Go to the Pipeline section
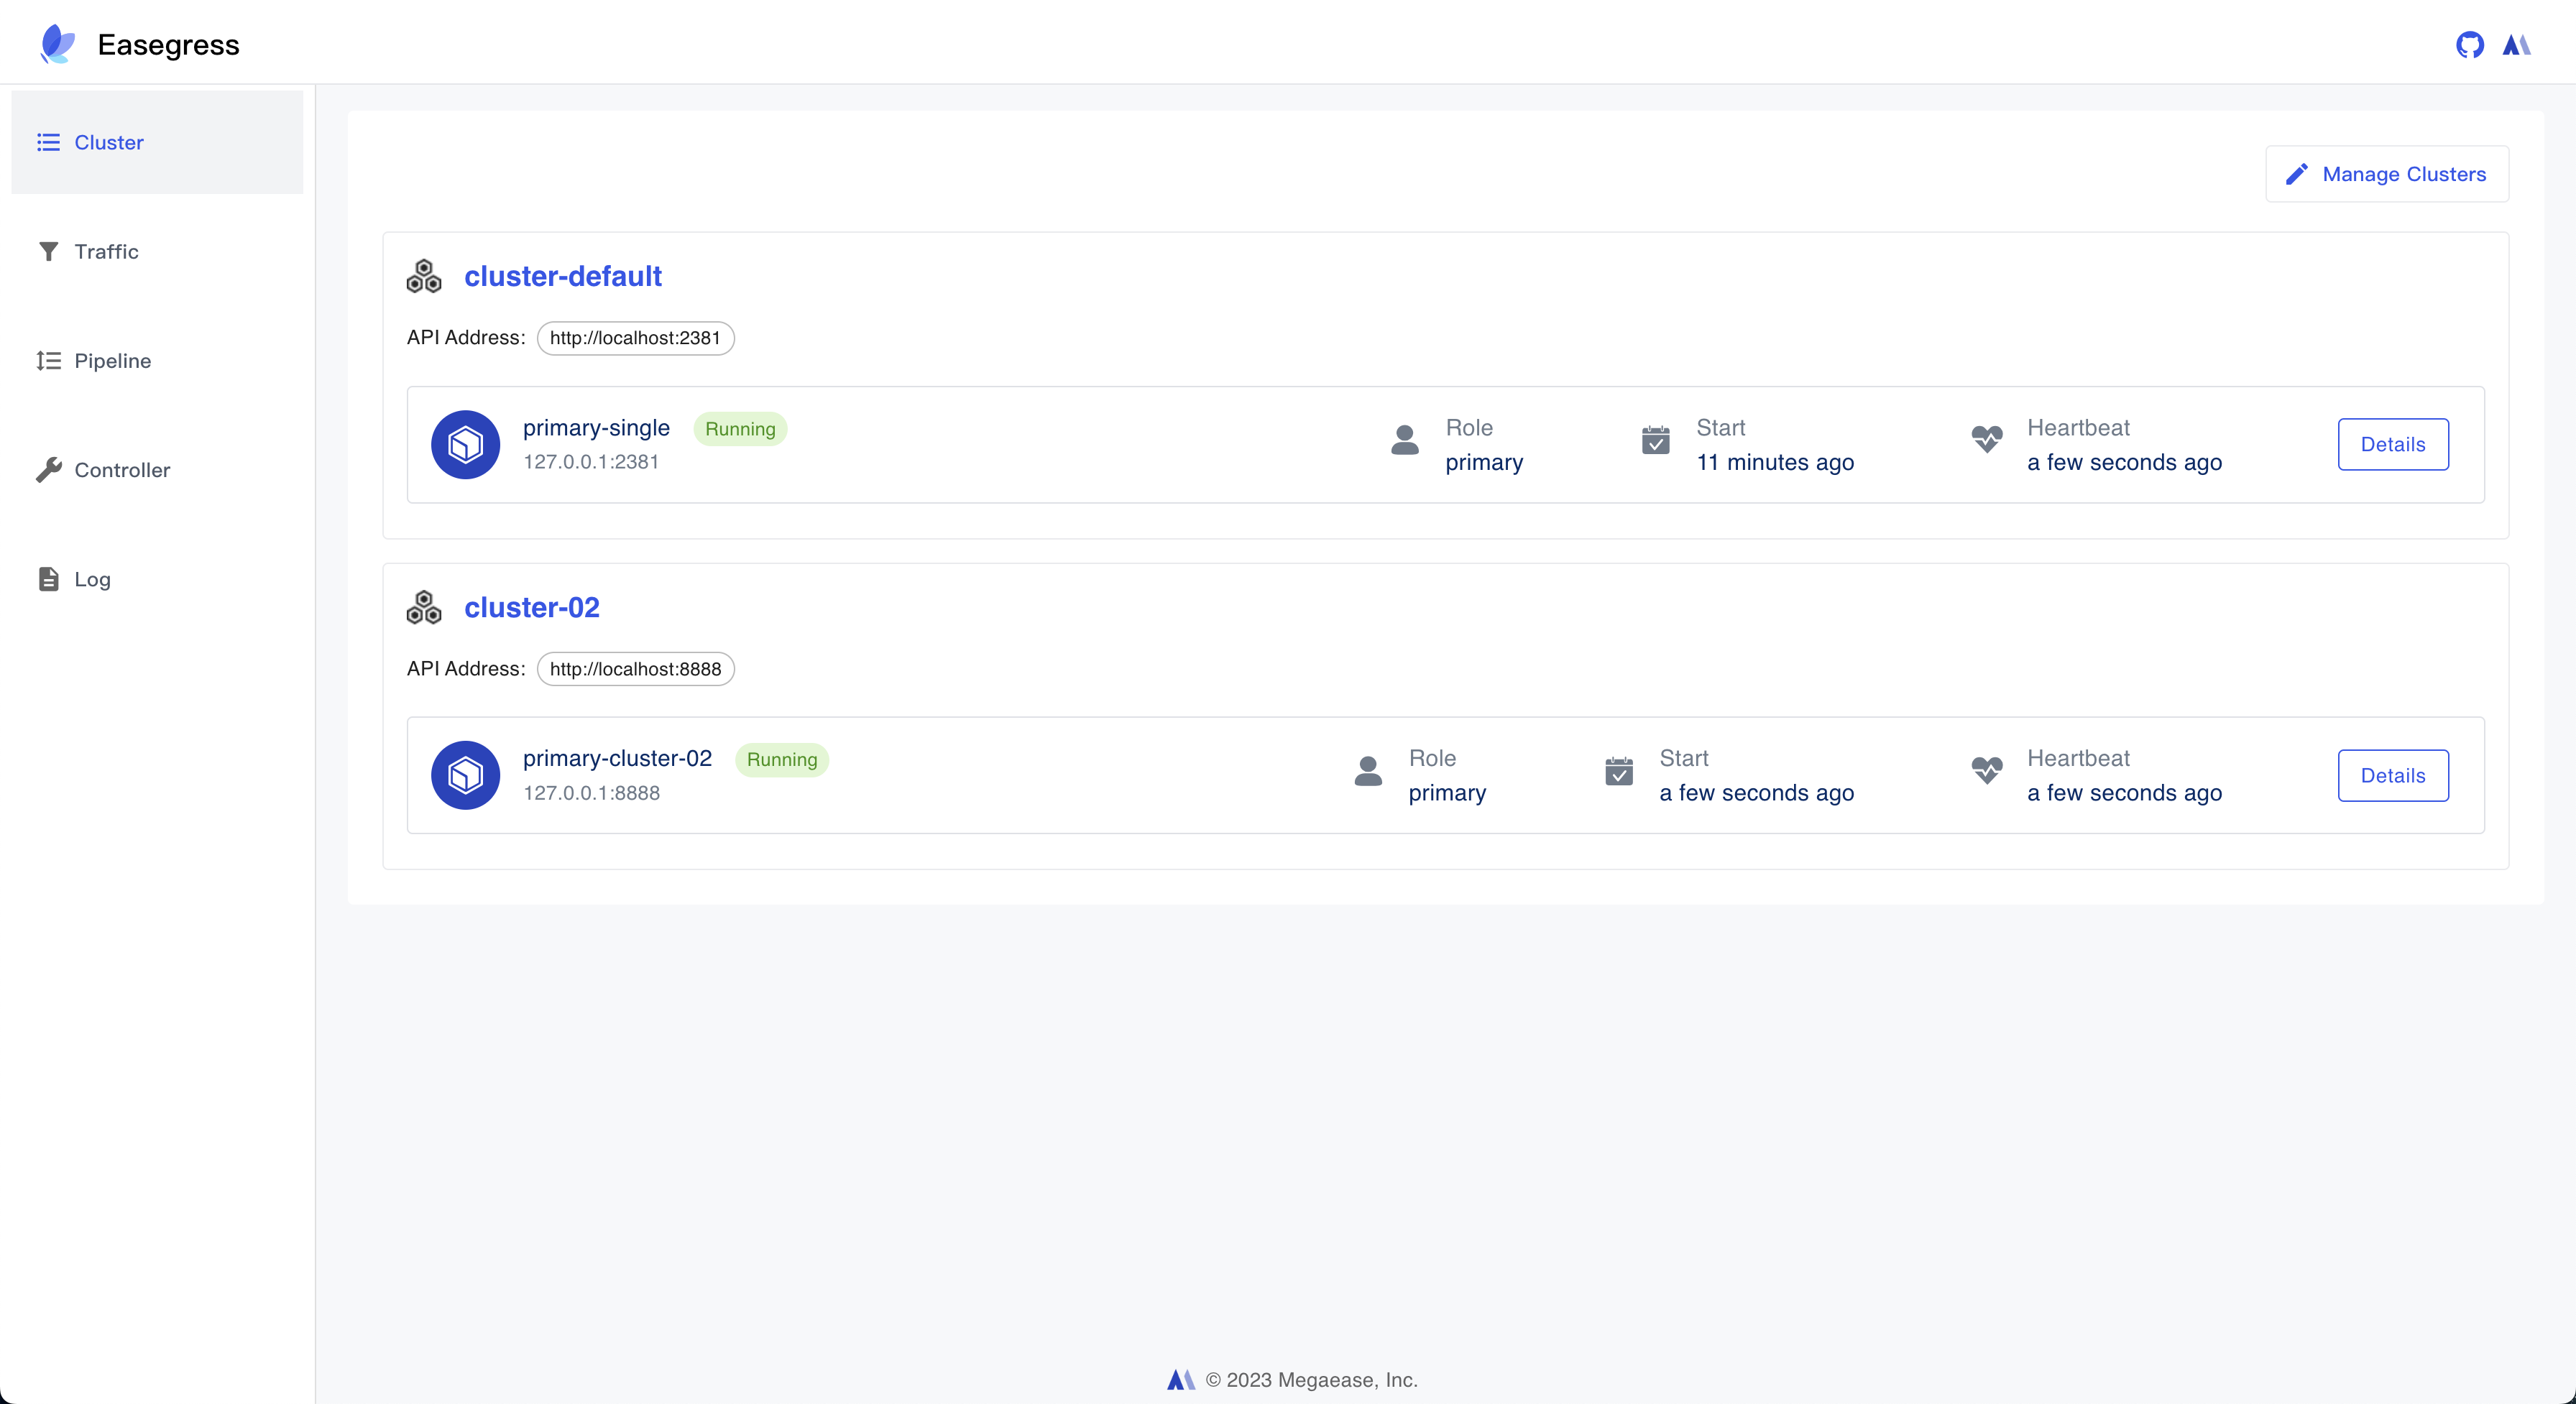 (x=112, y=361)
